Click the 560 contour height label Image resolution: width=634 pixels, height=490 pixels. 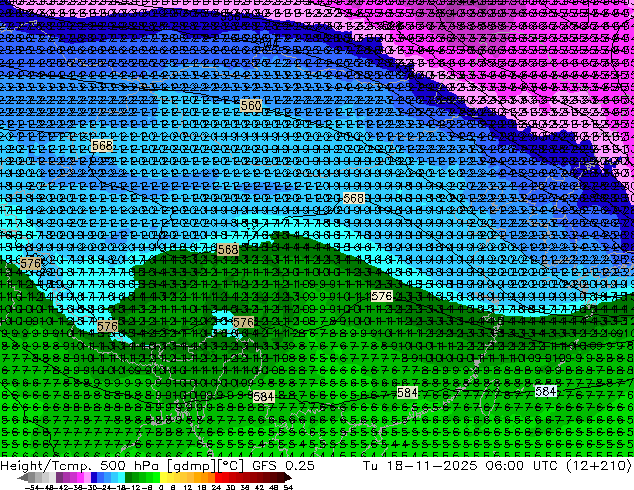[251, 106]
